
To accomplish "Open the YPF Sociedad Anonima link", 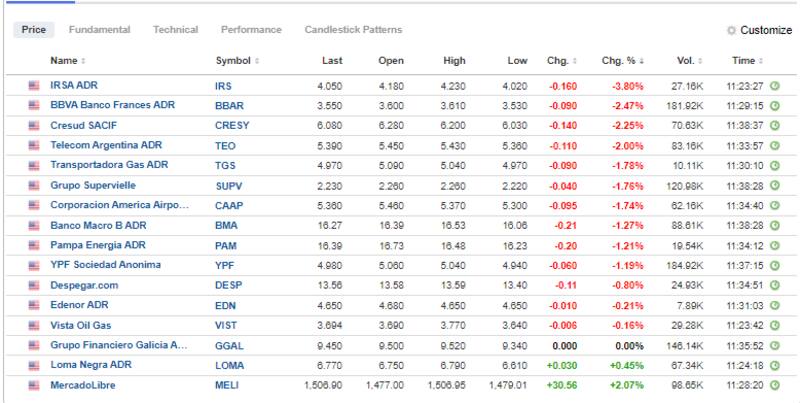I will [x=105, y=265].
